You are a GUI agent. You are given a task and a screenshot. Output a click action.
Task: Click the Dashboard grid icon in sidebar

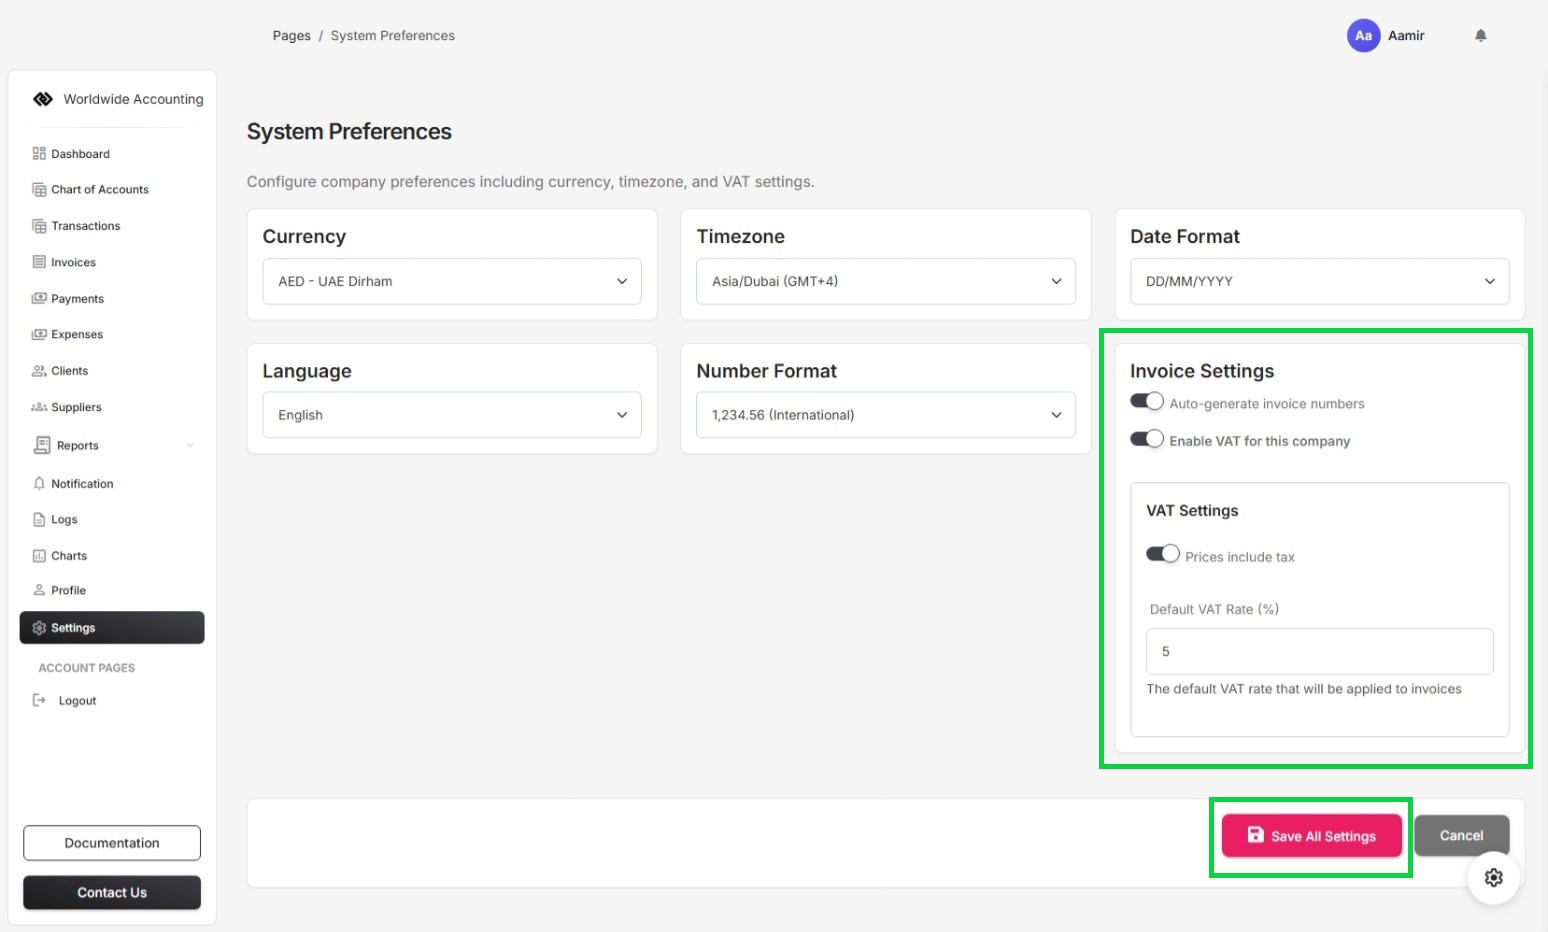39,154
